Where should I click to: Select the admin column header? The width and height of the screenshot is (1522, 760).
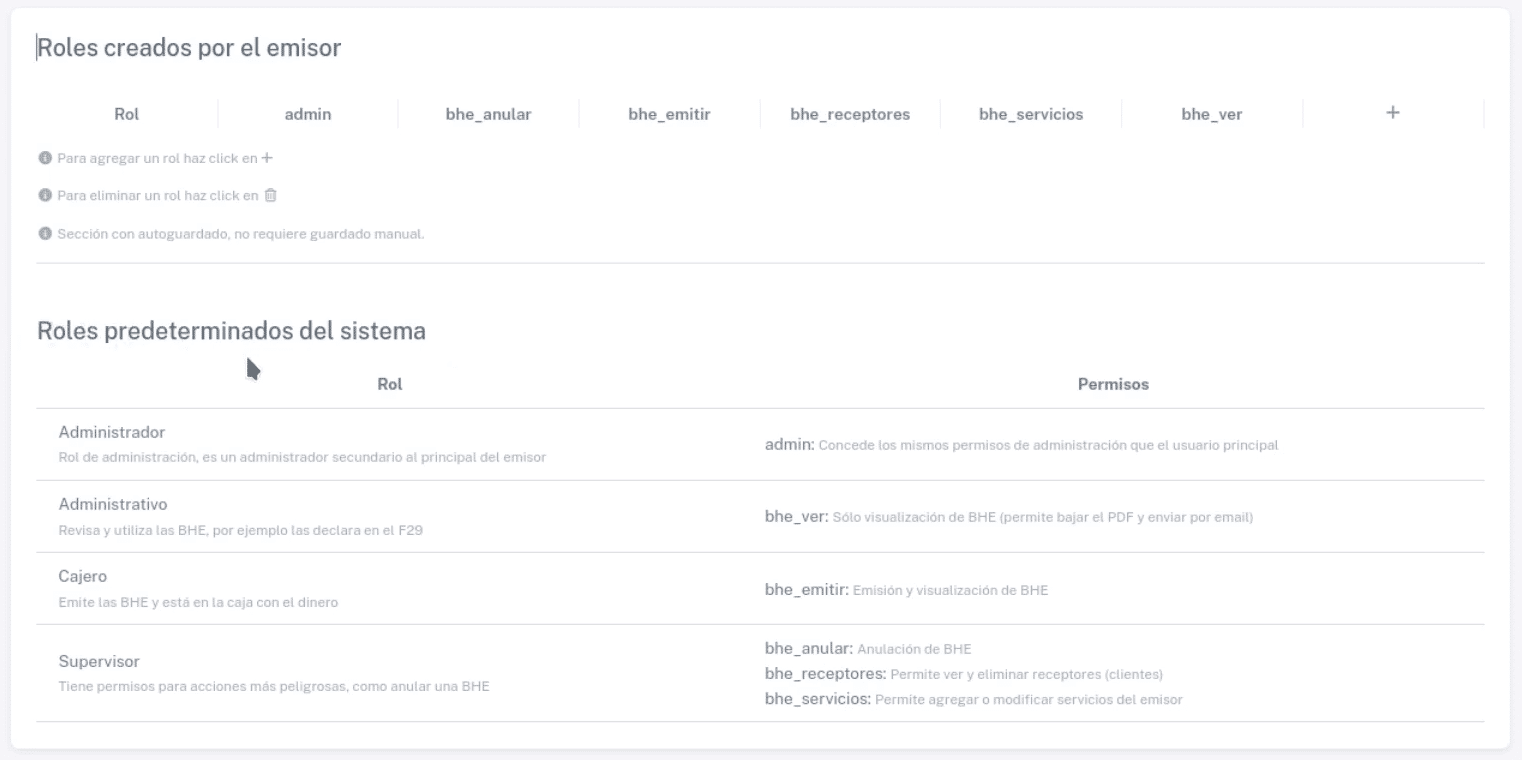tap(308, 114)
